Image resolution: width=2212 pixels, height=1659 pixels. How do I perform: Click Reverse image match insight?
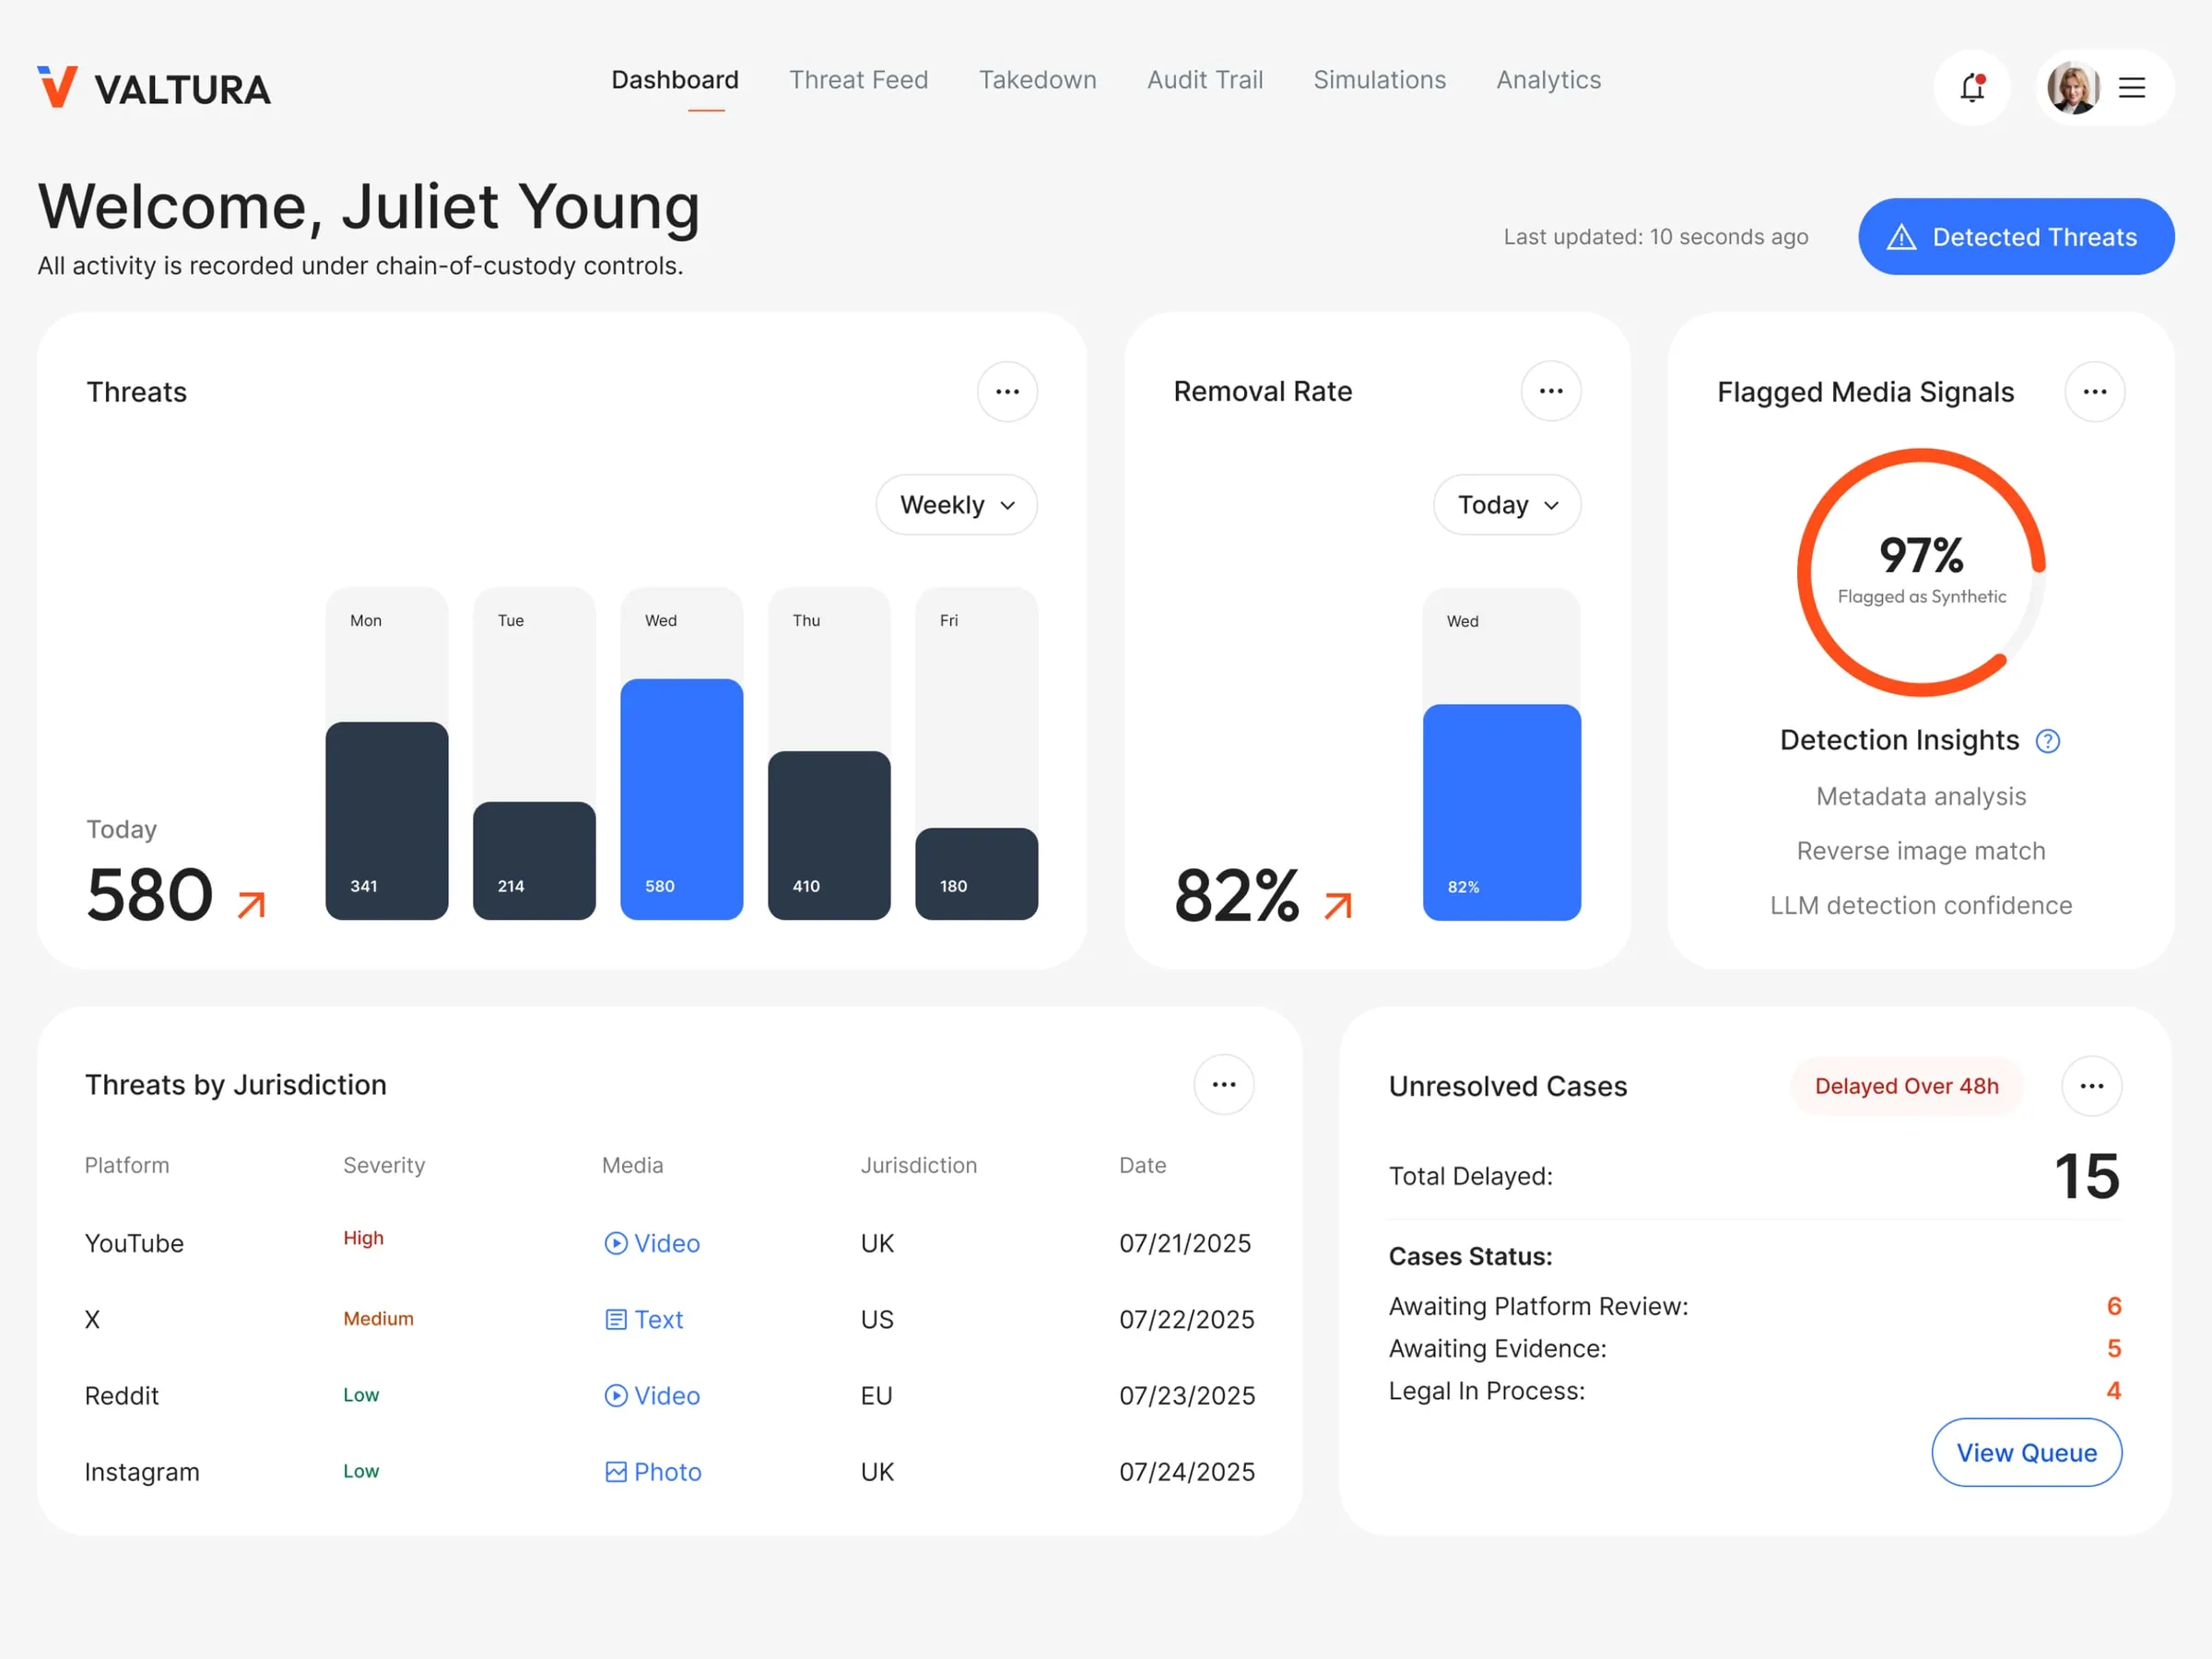pyautogui.click(x=1921, y=851)
